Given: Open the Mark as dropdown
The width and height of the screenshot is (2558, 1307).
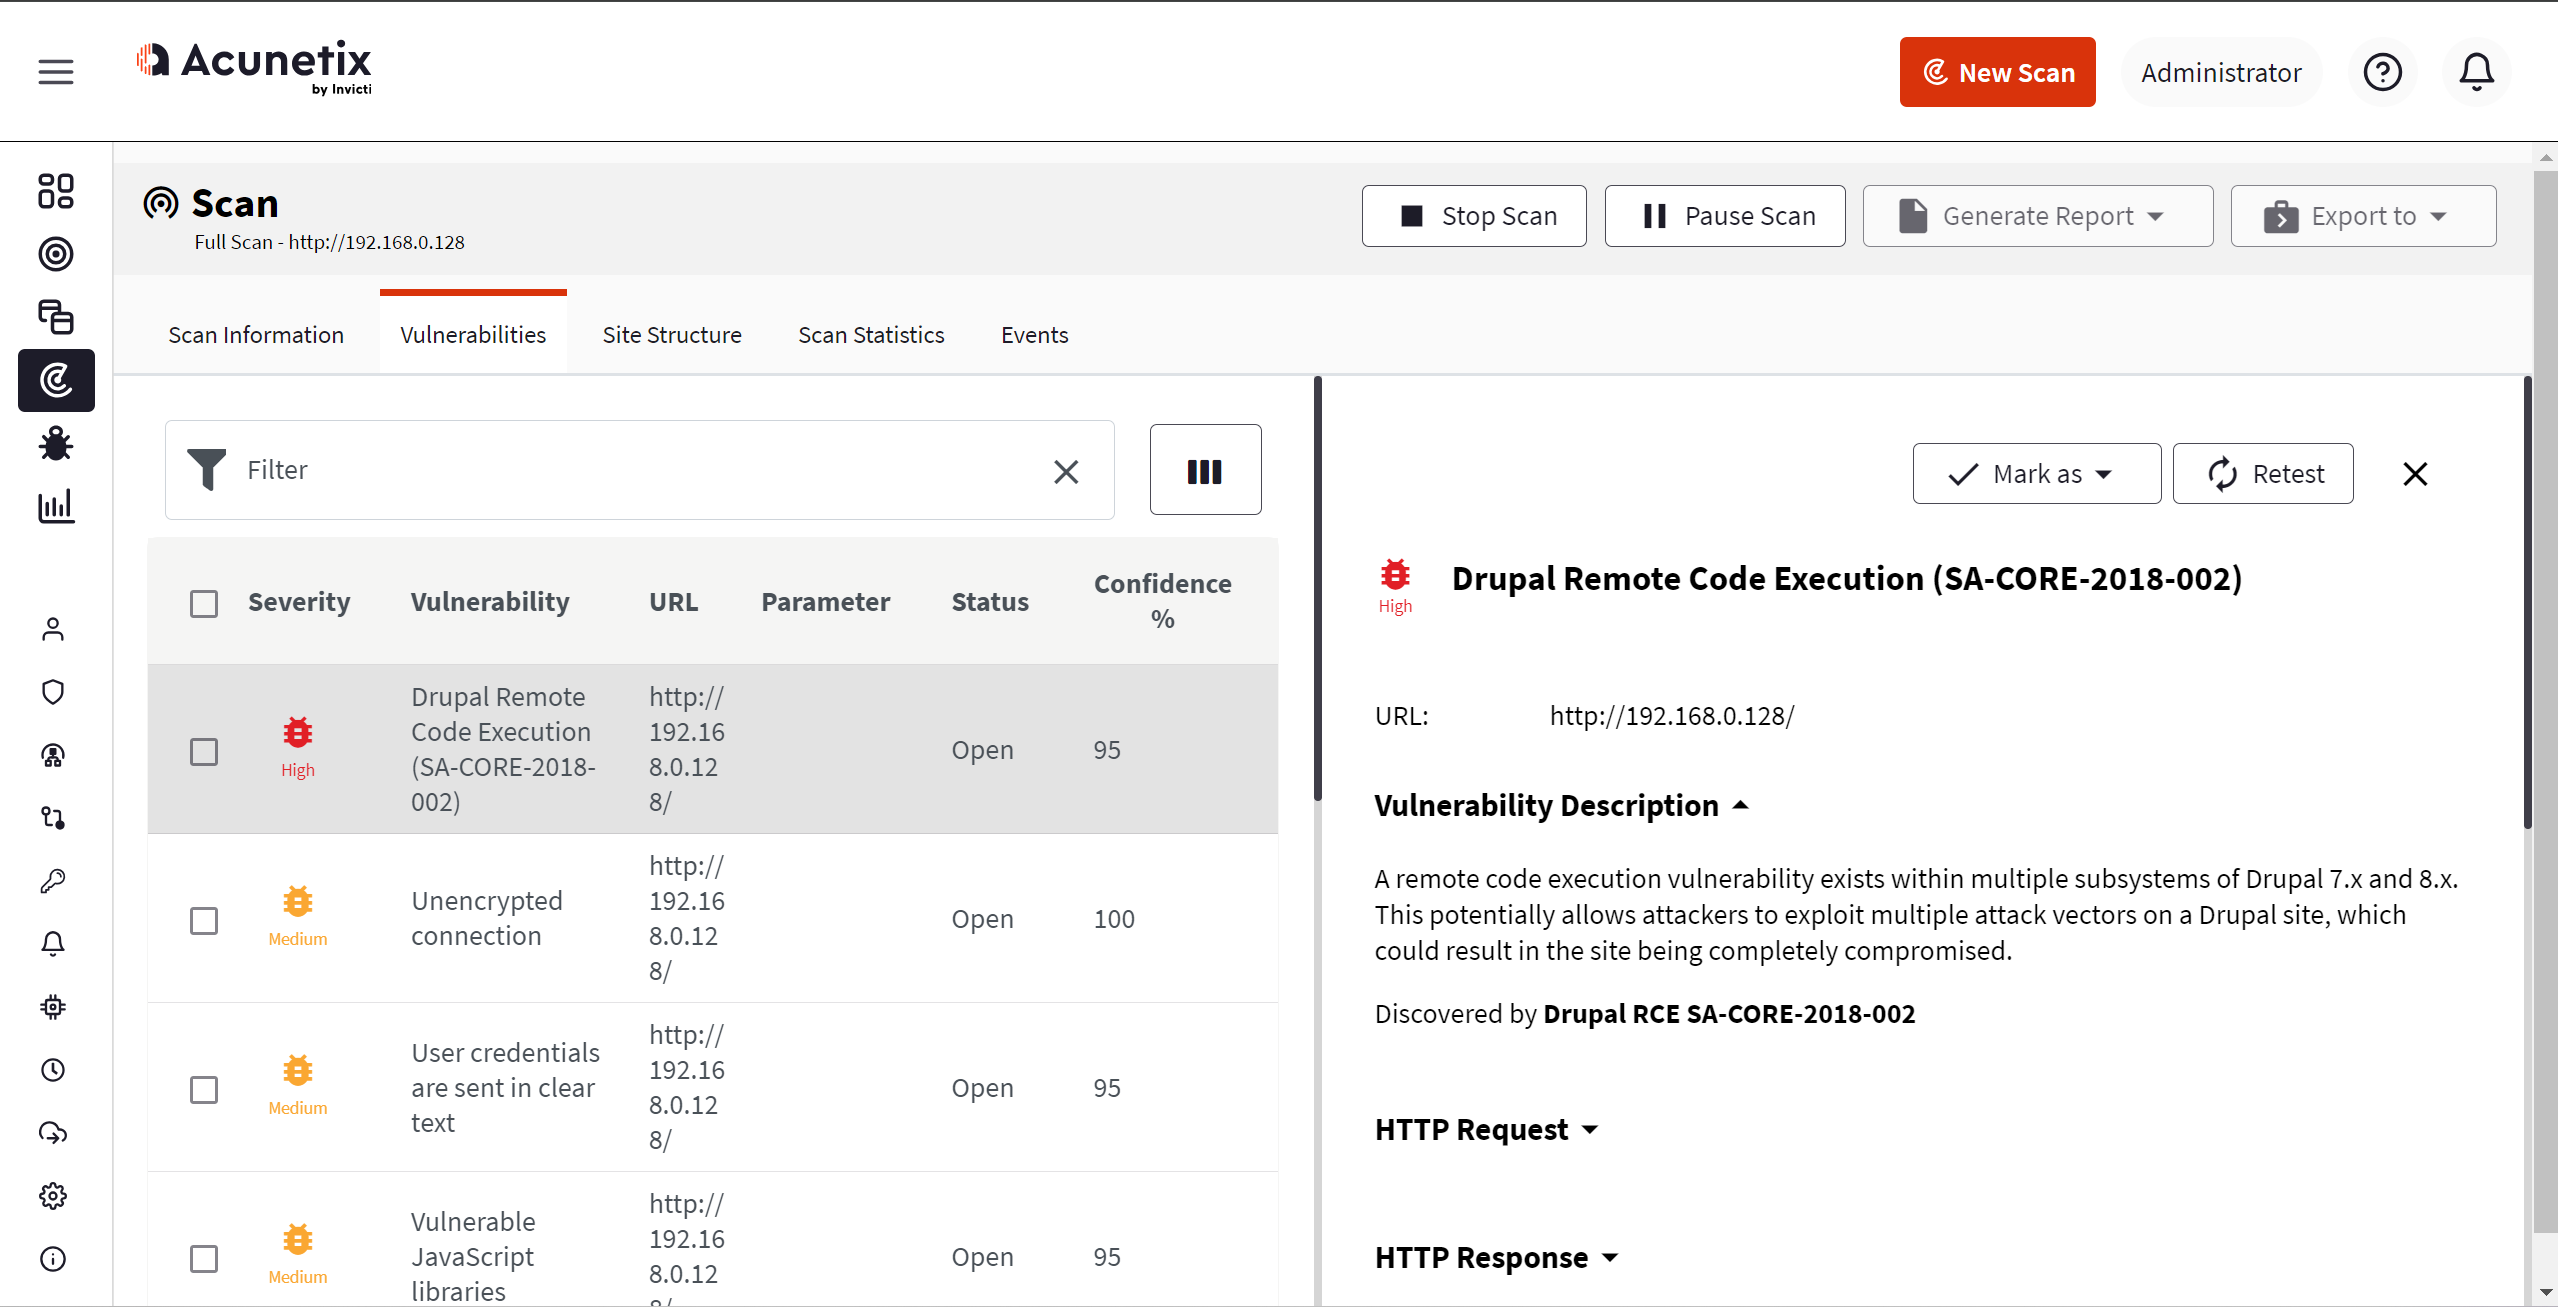Looking at the screenshot, I should (2036, 474).
